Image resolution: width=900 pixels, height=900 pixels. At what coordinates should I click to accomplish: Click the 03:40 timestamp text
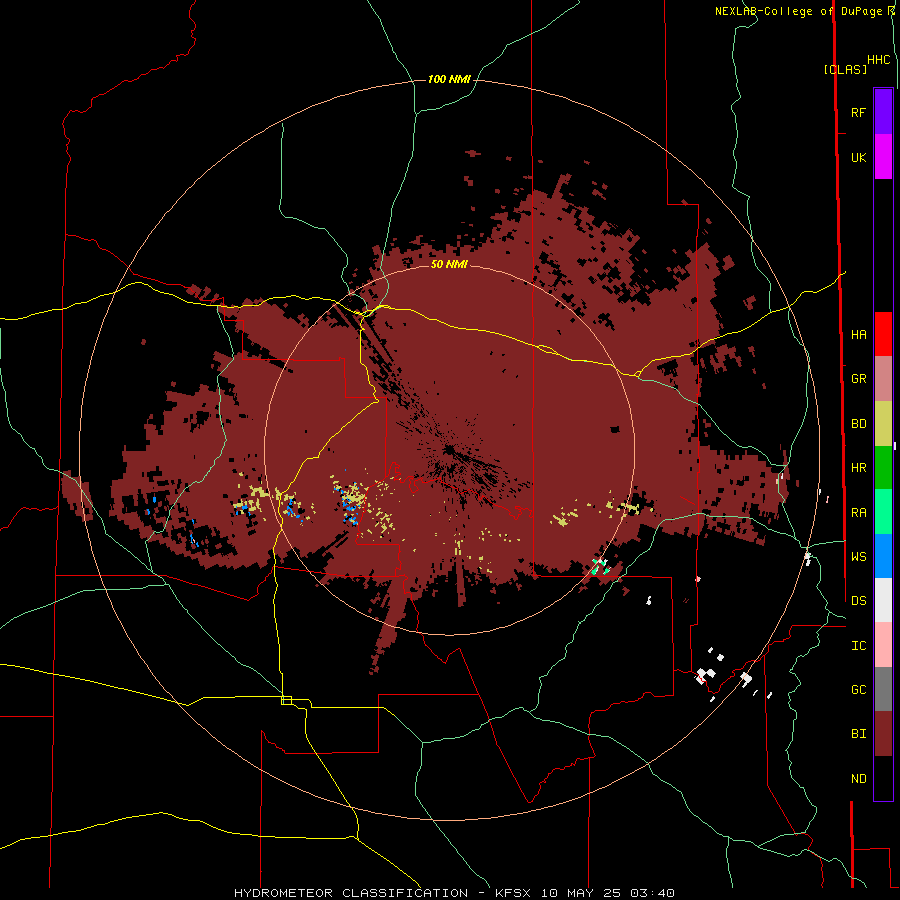652,893
